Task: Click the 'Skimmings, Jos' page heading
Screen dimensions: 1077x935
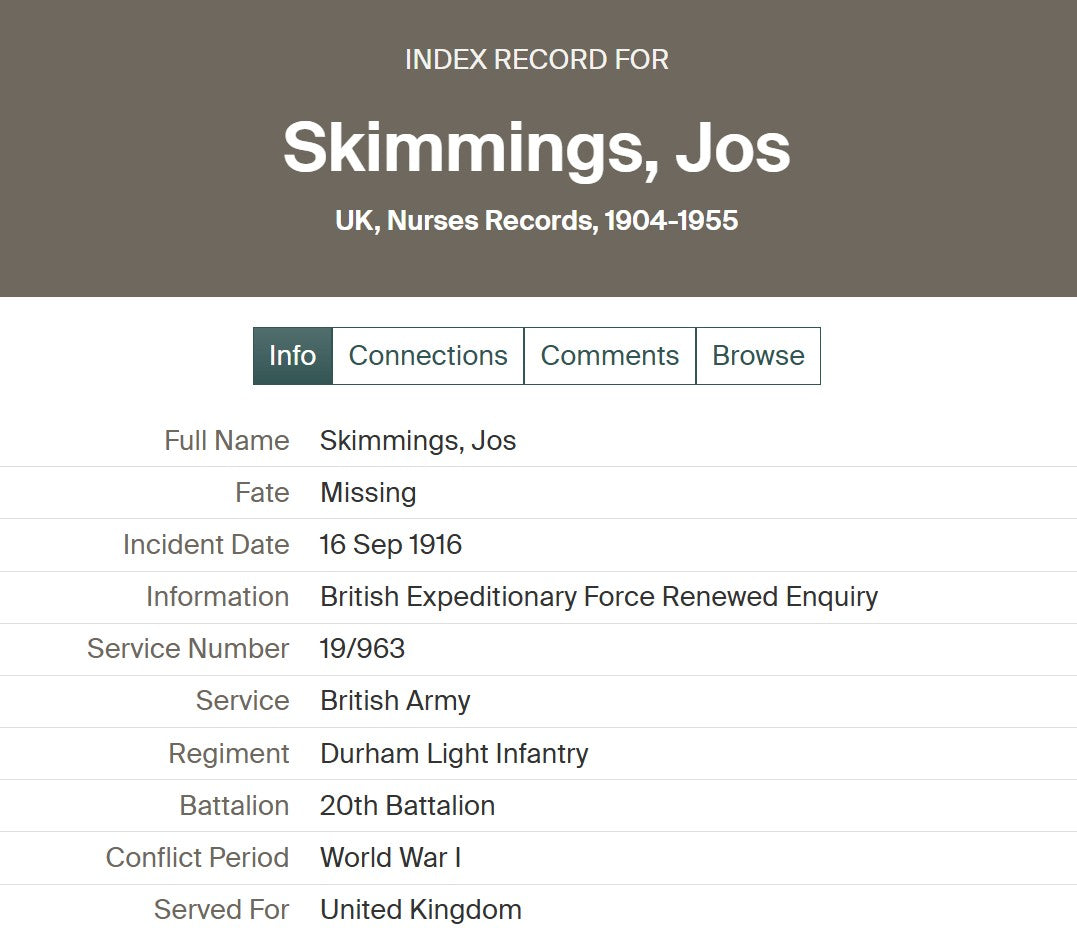Action: [537, 148]
